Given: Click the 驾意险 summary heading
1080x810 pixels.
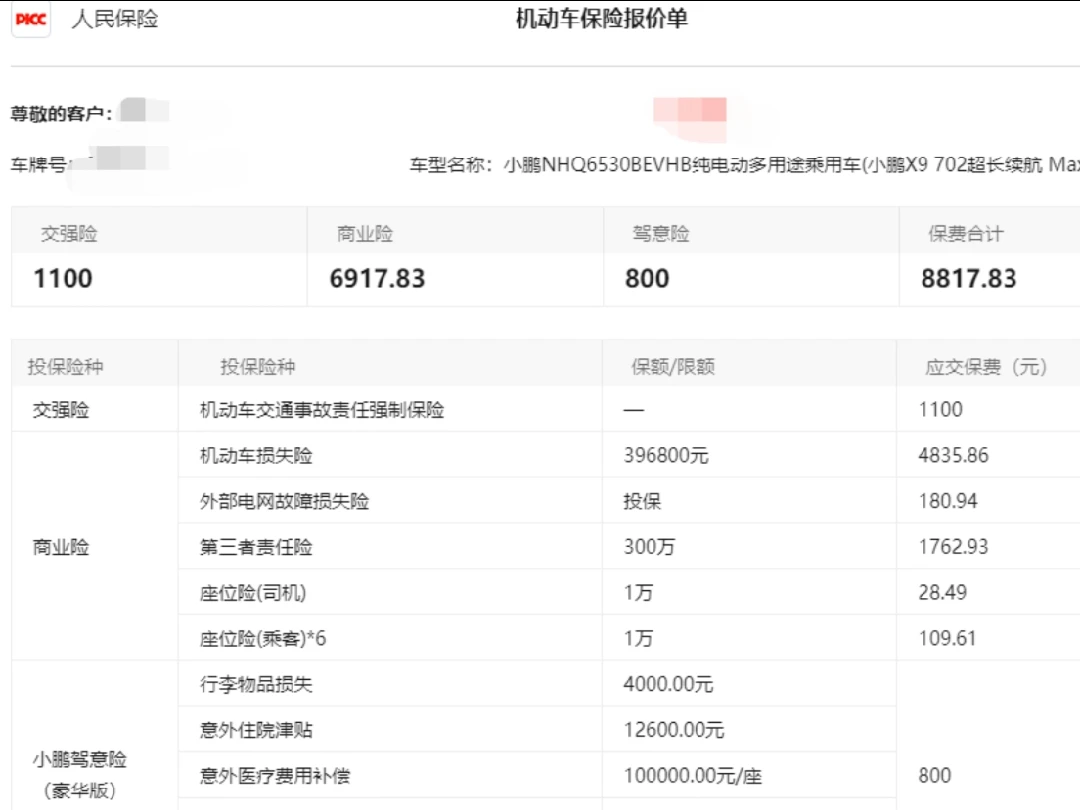Looking at the screenshot, I should tap(661, 234).
